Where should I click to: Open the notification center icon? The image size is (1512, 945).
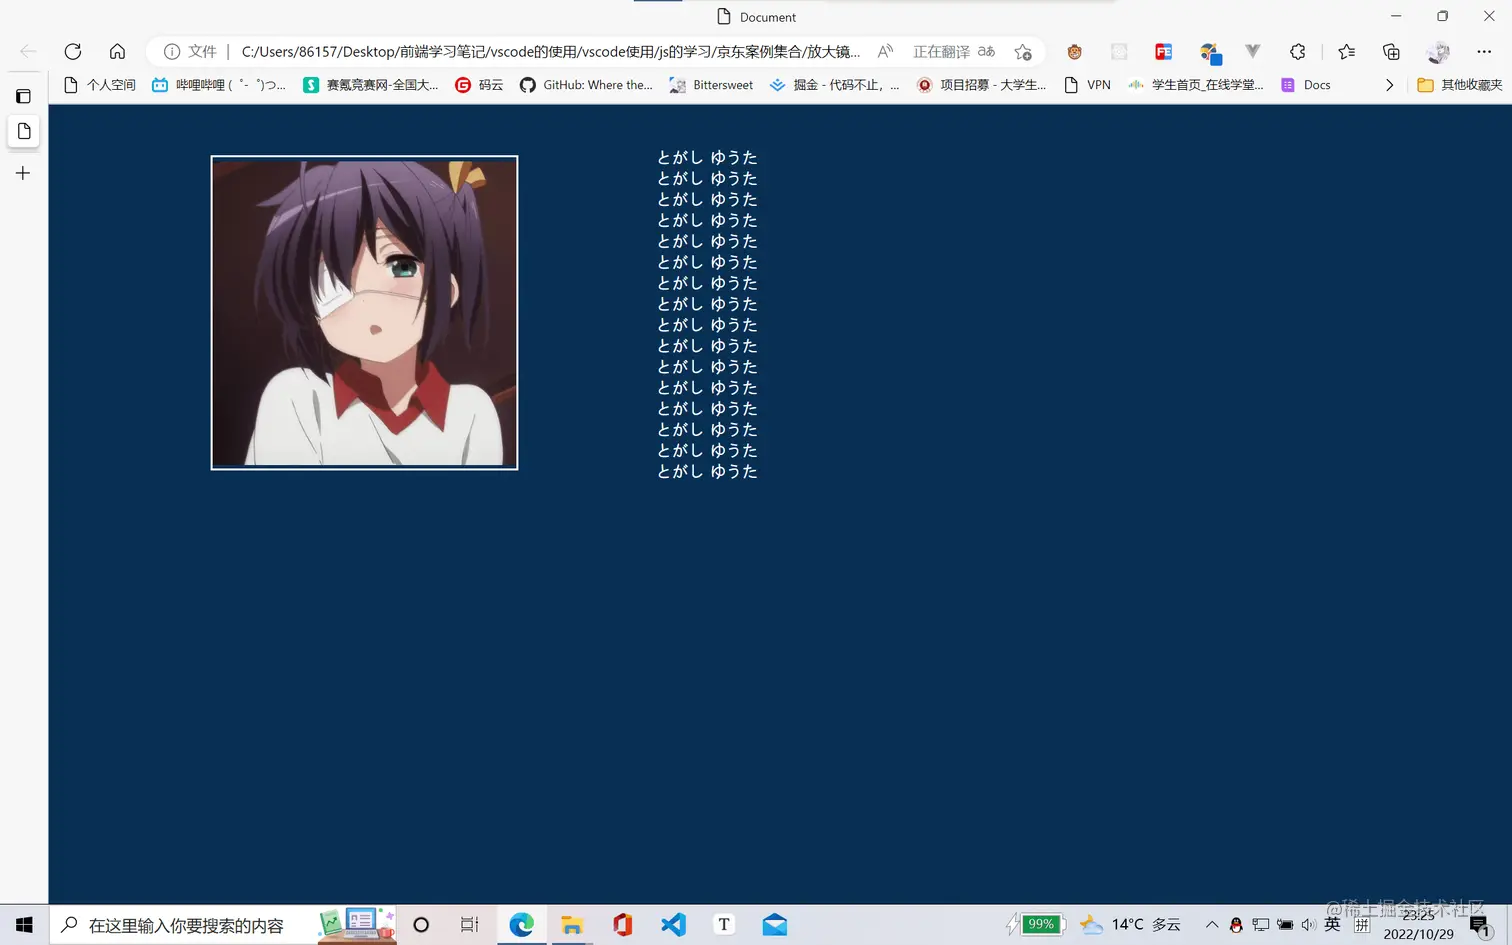pyautogui.click(x=1480, y=926)
